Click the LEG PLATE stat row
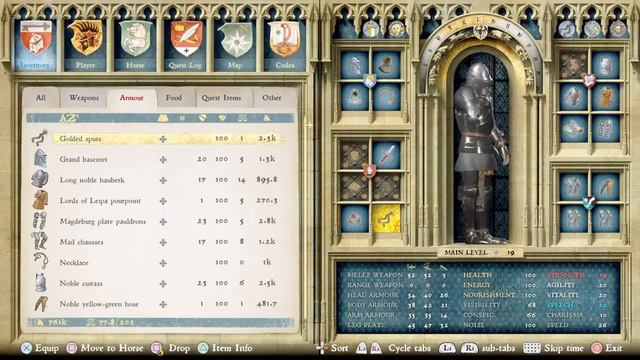The height and width of the screenshot is (360, 640). [x=398, y=325]
